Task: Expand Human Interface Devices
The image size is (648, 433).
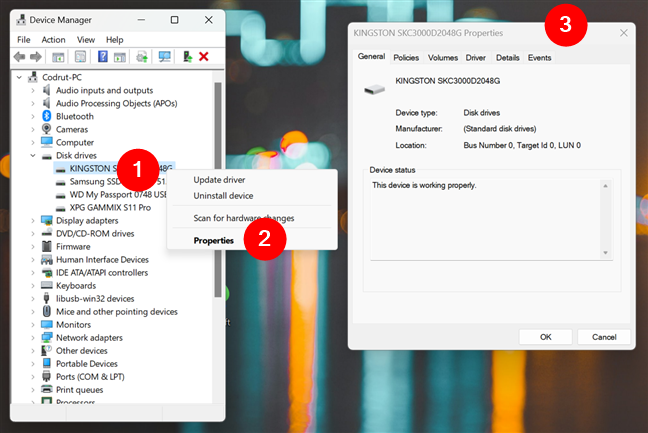Action: click(33, 259)
